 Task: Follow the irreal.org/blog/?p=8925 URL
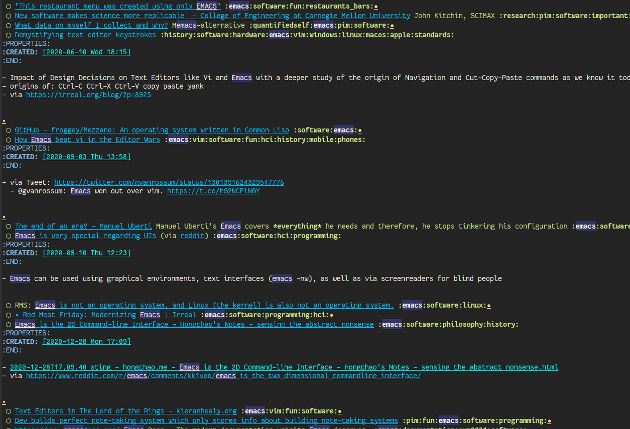coord(88,95)
